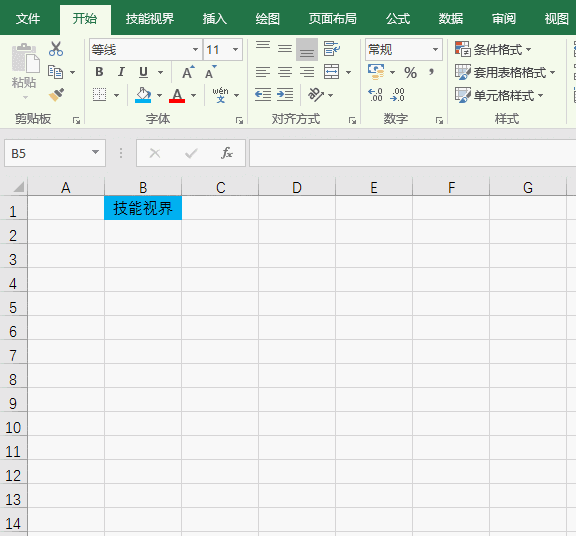This screenshot has height=536, width=576.
Task: Select cell B1 技能视界
Action: click(x=143, y=208)
